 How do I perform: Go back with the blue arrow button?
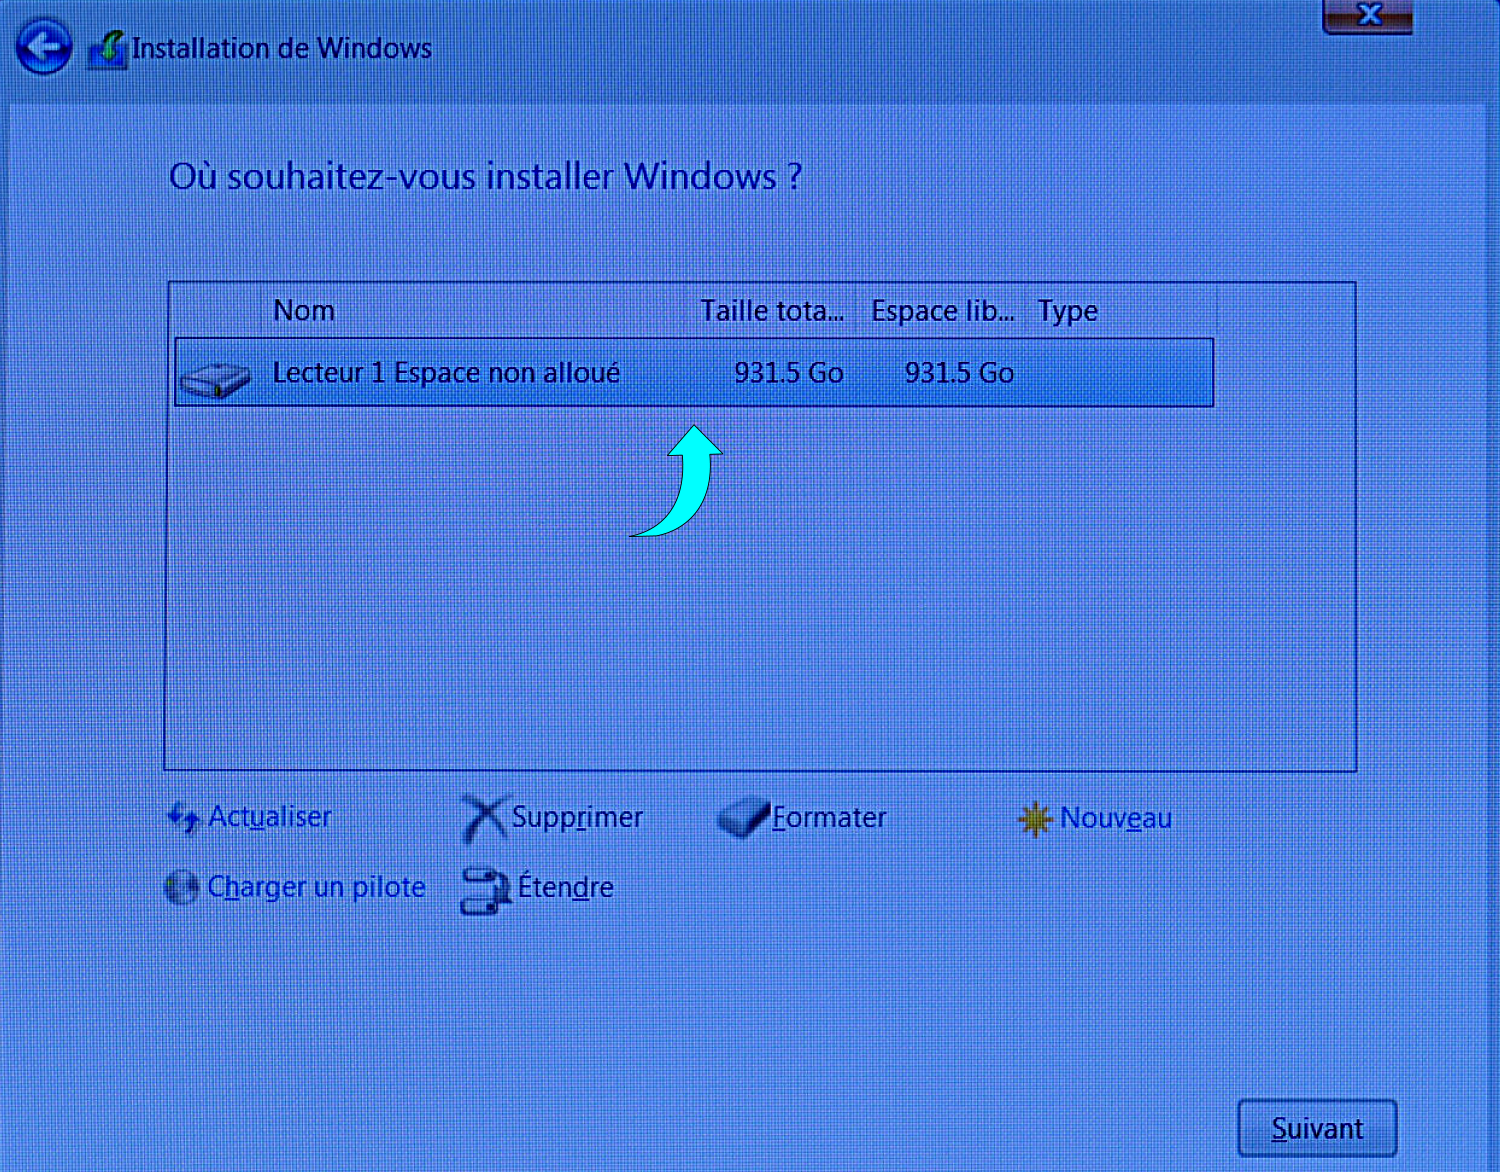coord(44,47)
